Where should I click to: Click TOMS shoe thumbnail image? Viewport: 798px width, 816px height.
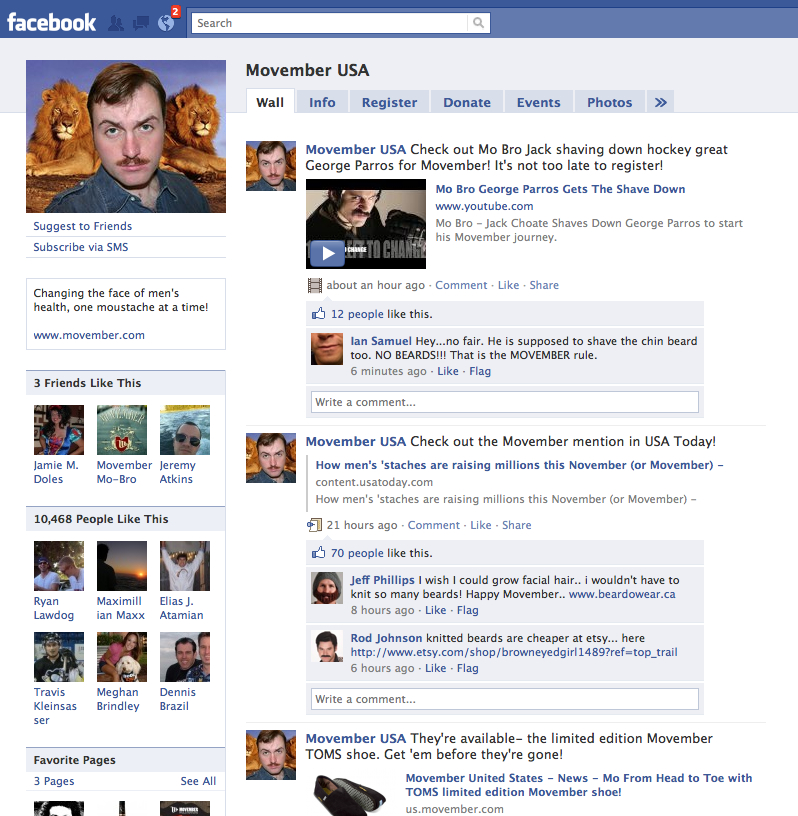coord(350,794)
